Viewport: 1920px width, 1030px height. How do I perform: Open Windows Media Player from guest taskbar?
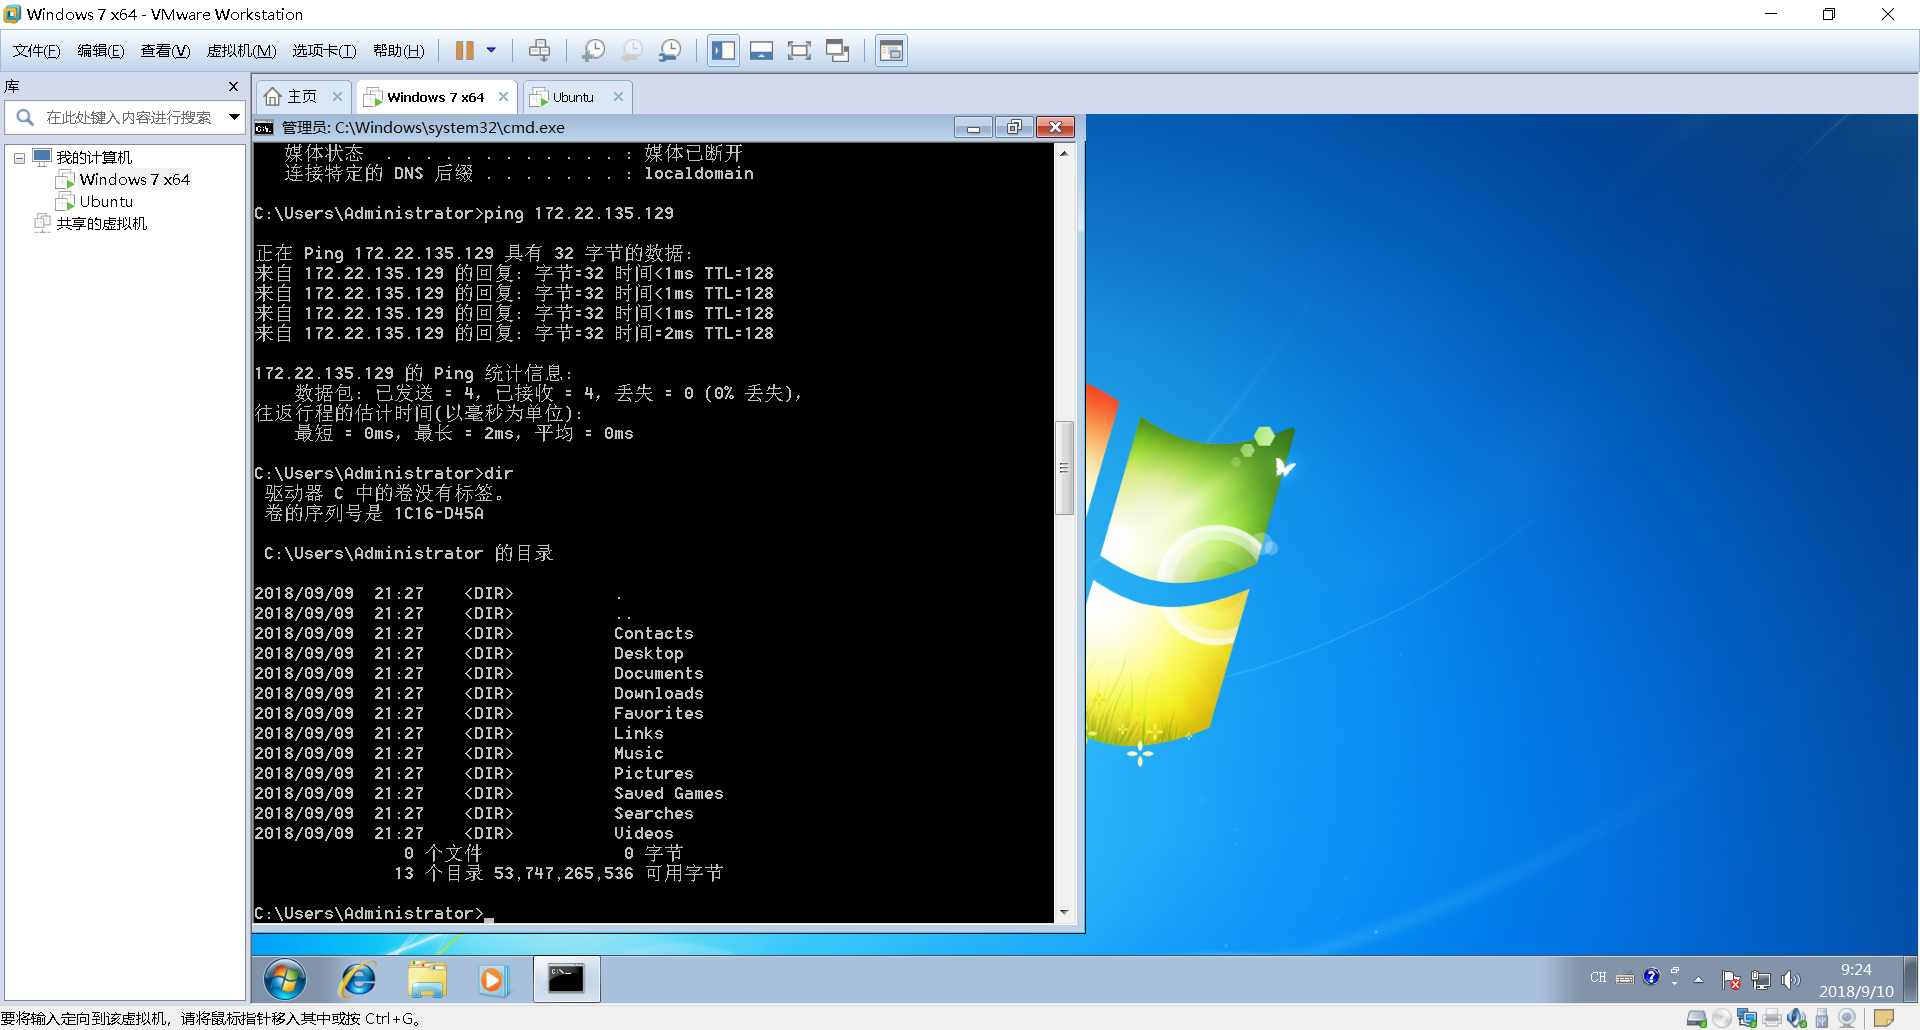[492, 980]
